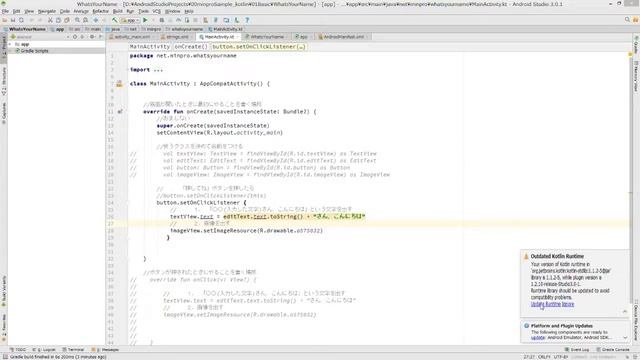The image size is (640, 360).
Task: Open the Build Variants side tool window
Action: 4,291
